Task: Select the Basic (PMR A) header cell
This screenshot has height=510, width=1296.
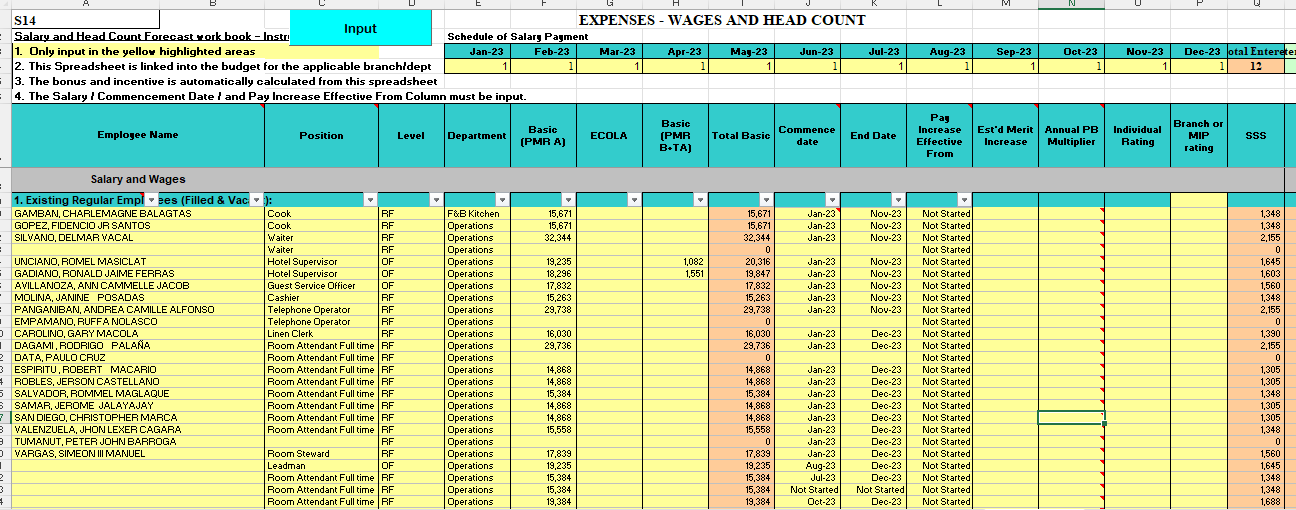Action: [543, 135]
